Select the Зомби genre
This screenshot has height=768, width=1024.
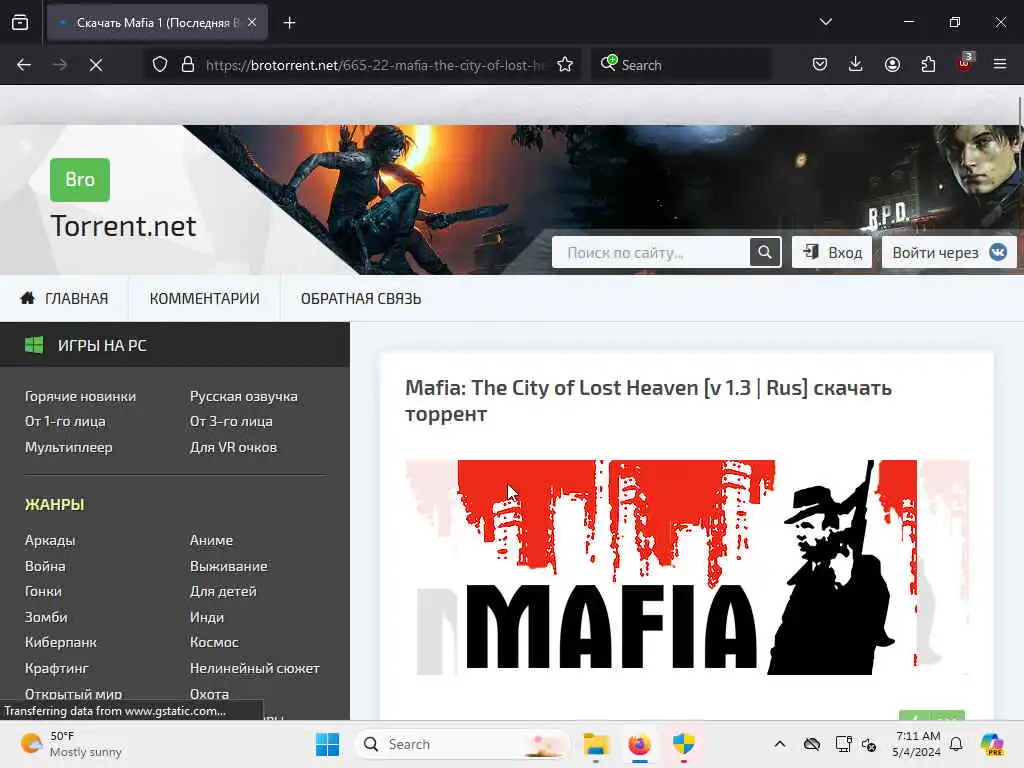(46, 617)
